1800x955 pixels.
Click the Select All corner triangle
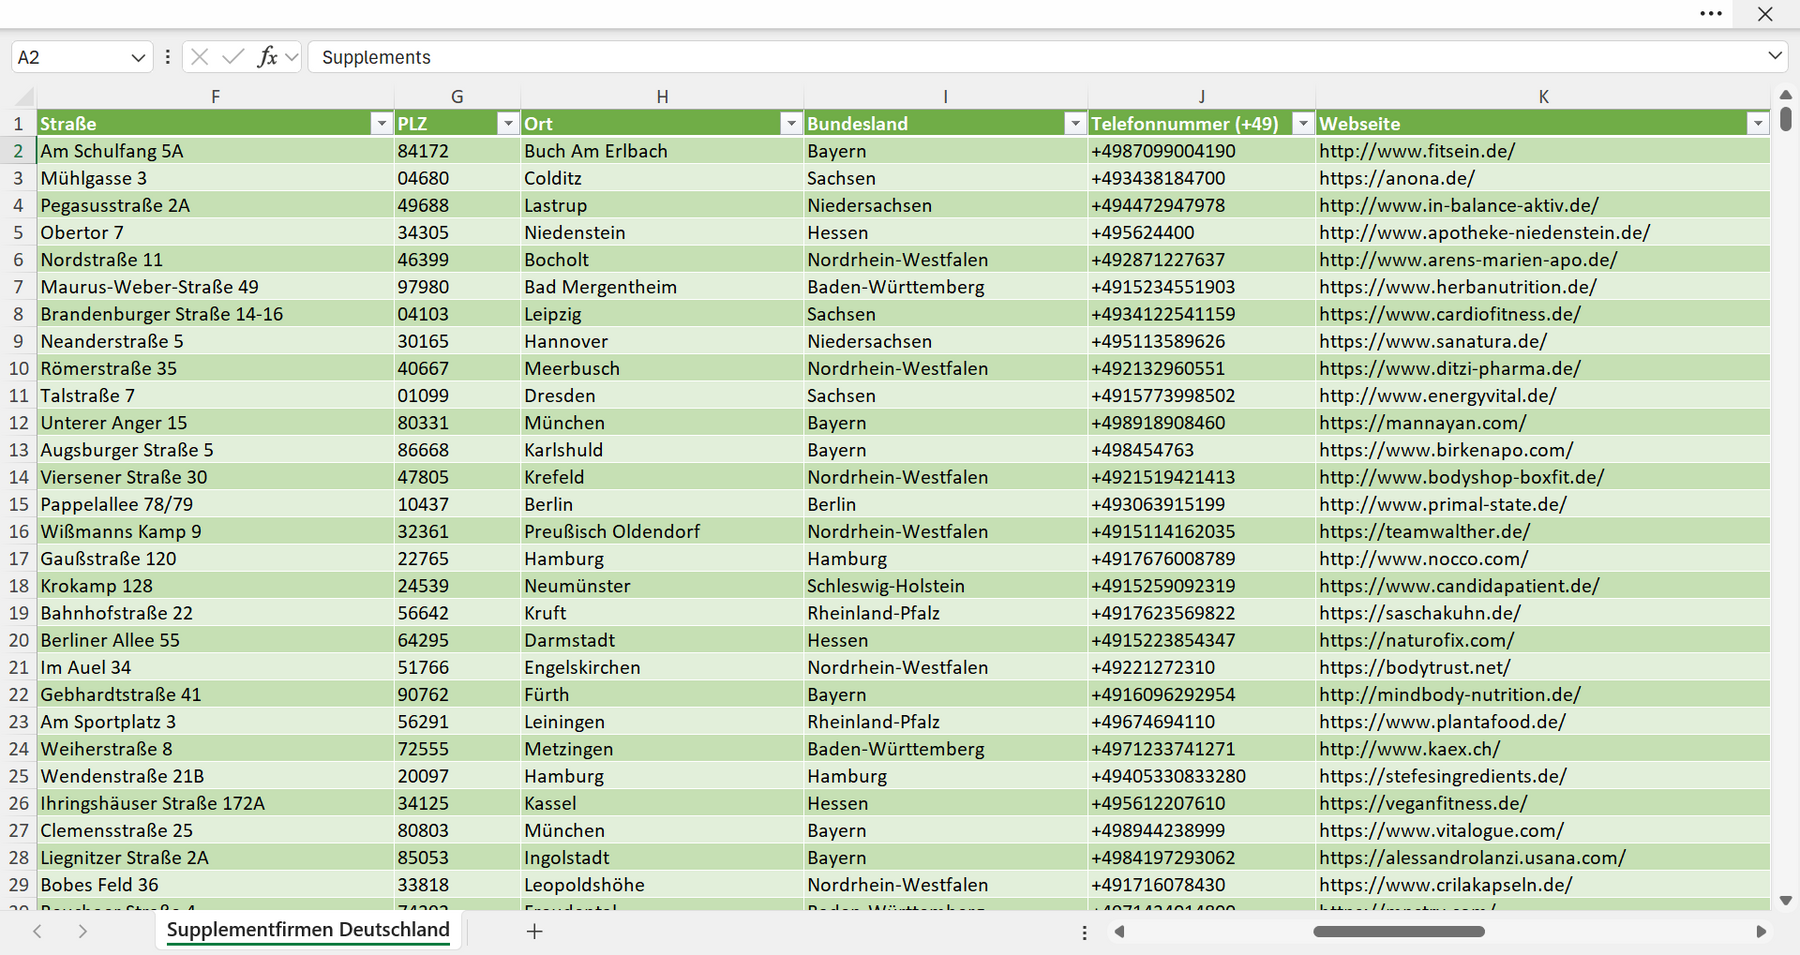pos(24,98)
